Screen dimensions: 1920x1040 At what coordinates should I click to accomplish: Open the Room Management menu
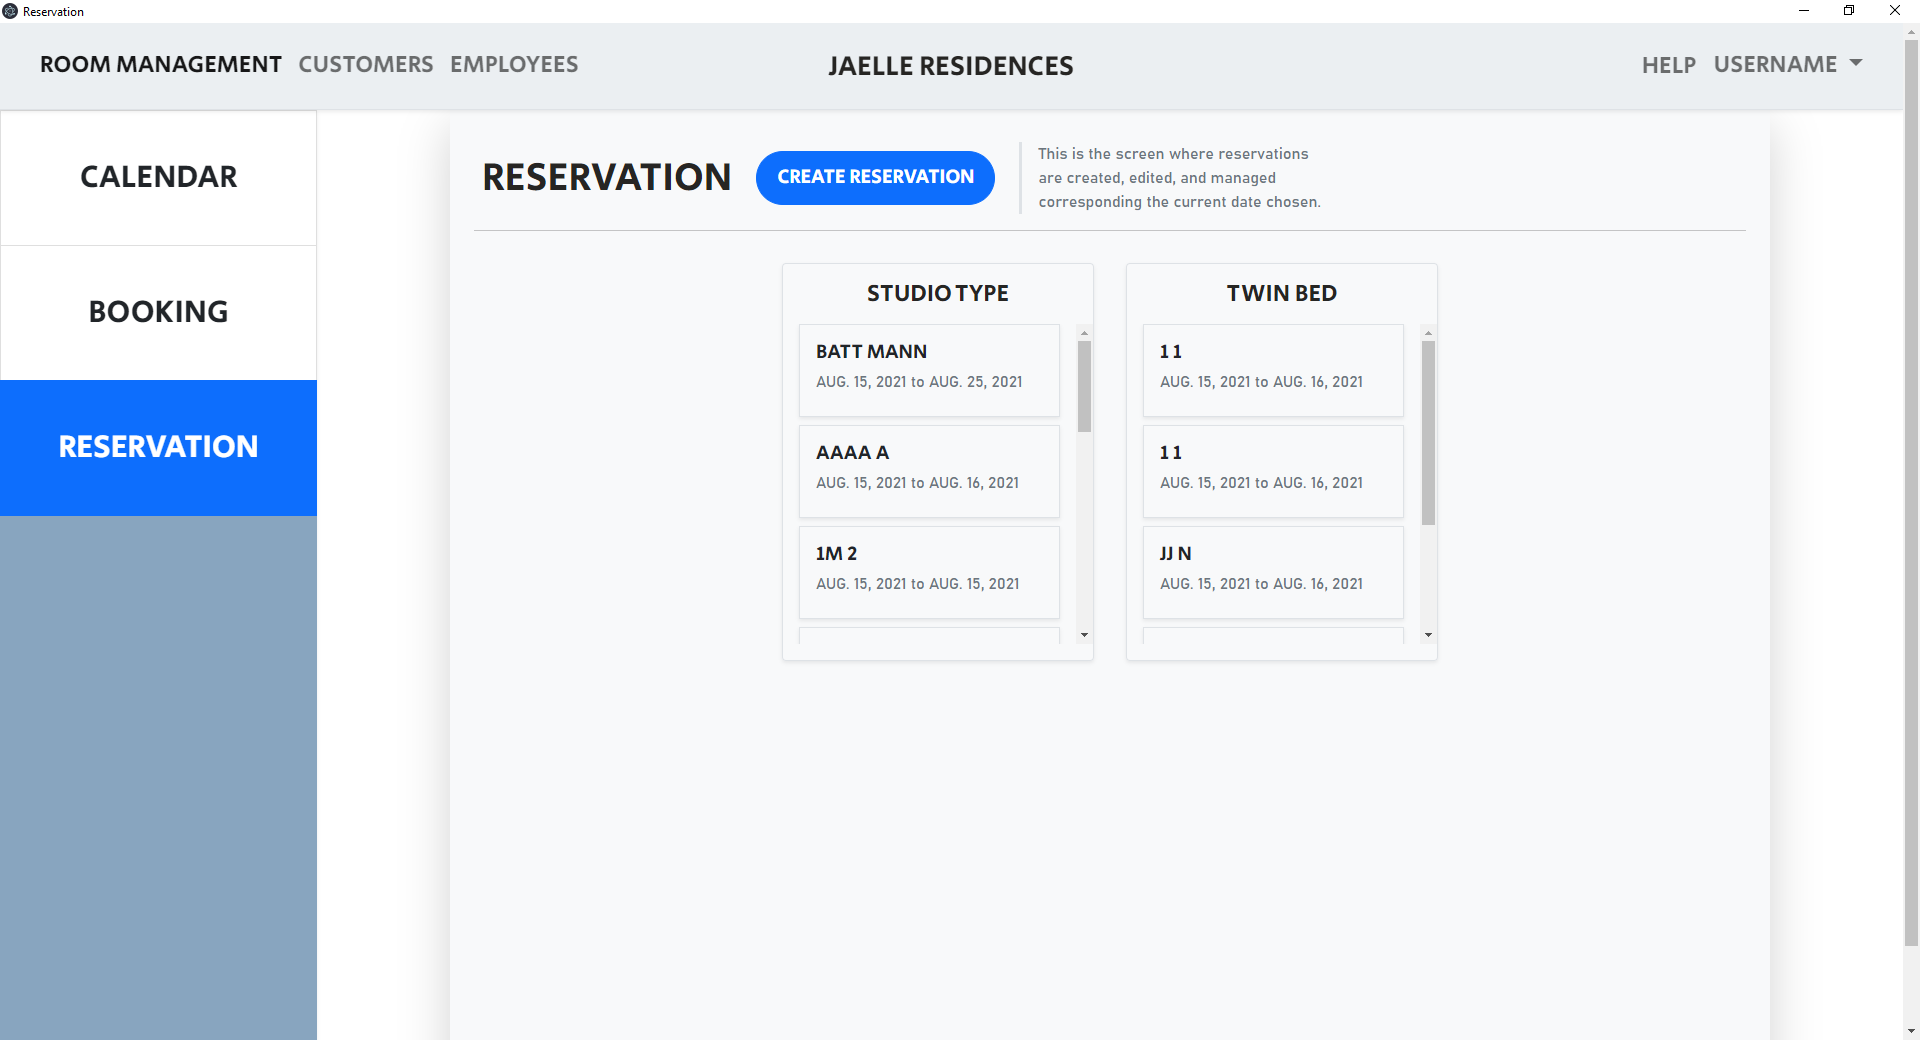point(161,64)
